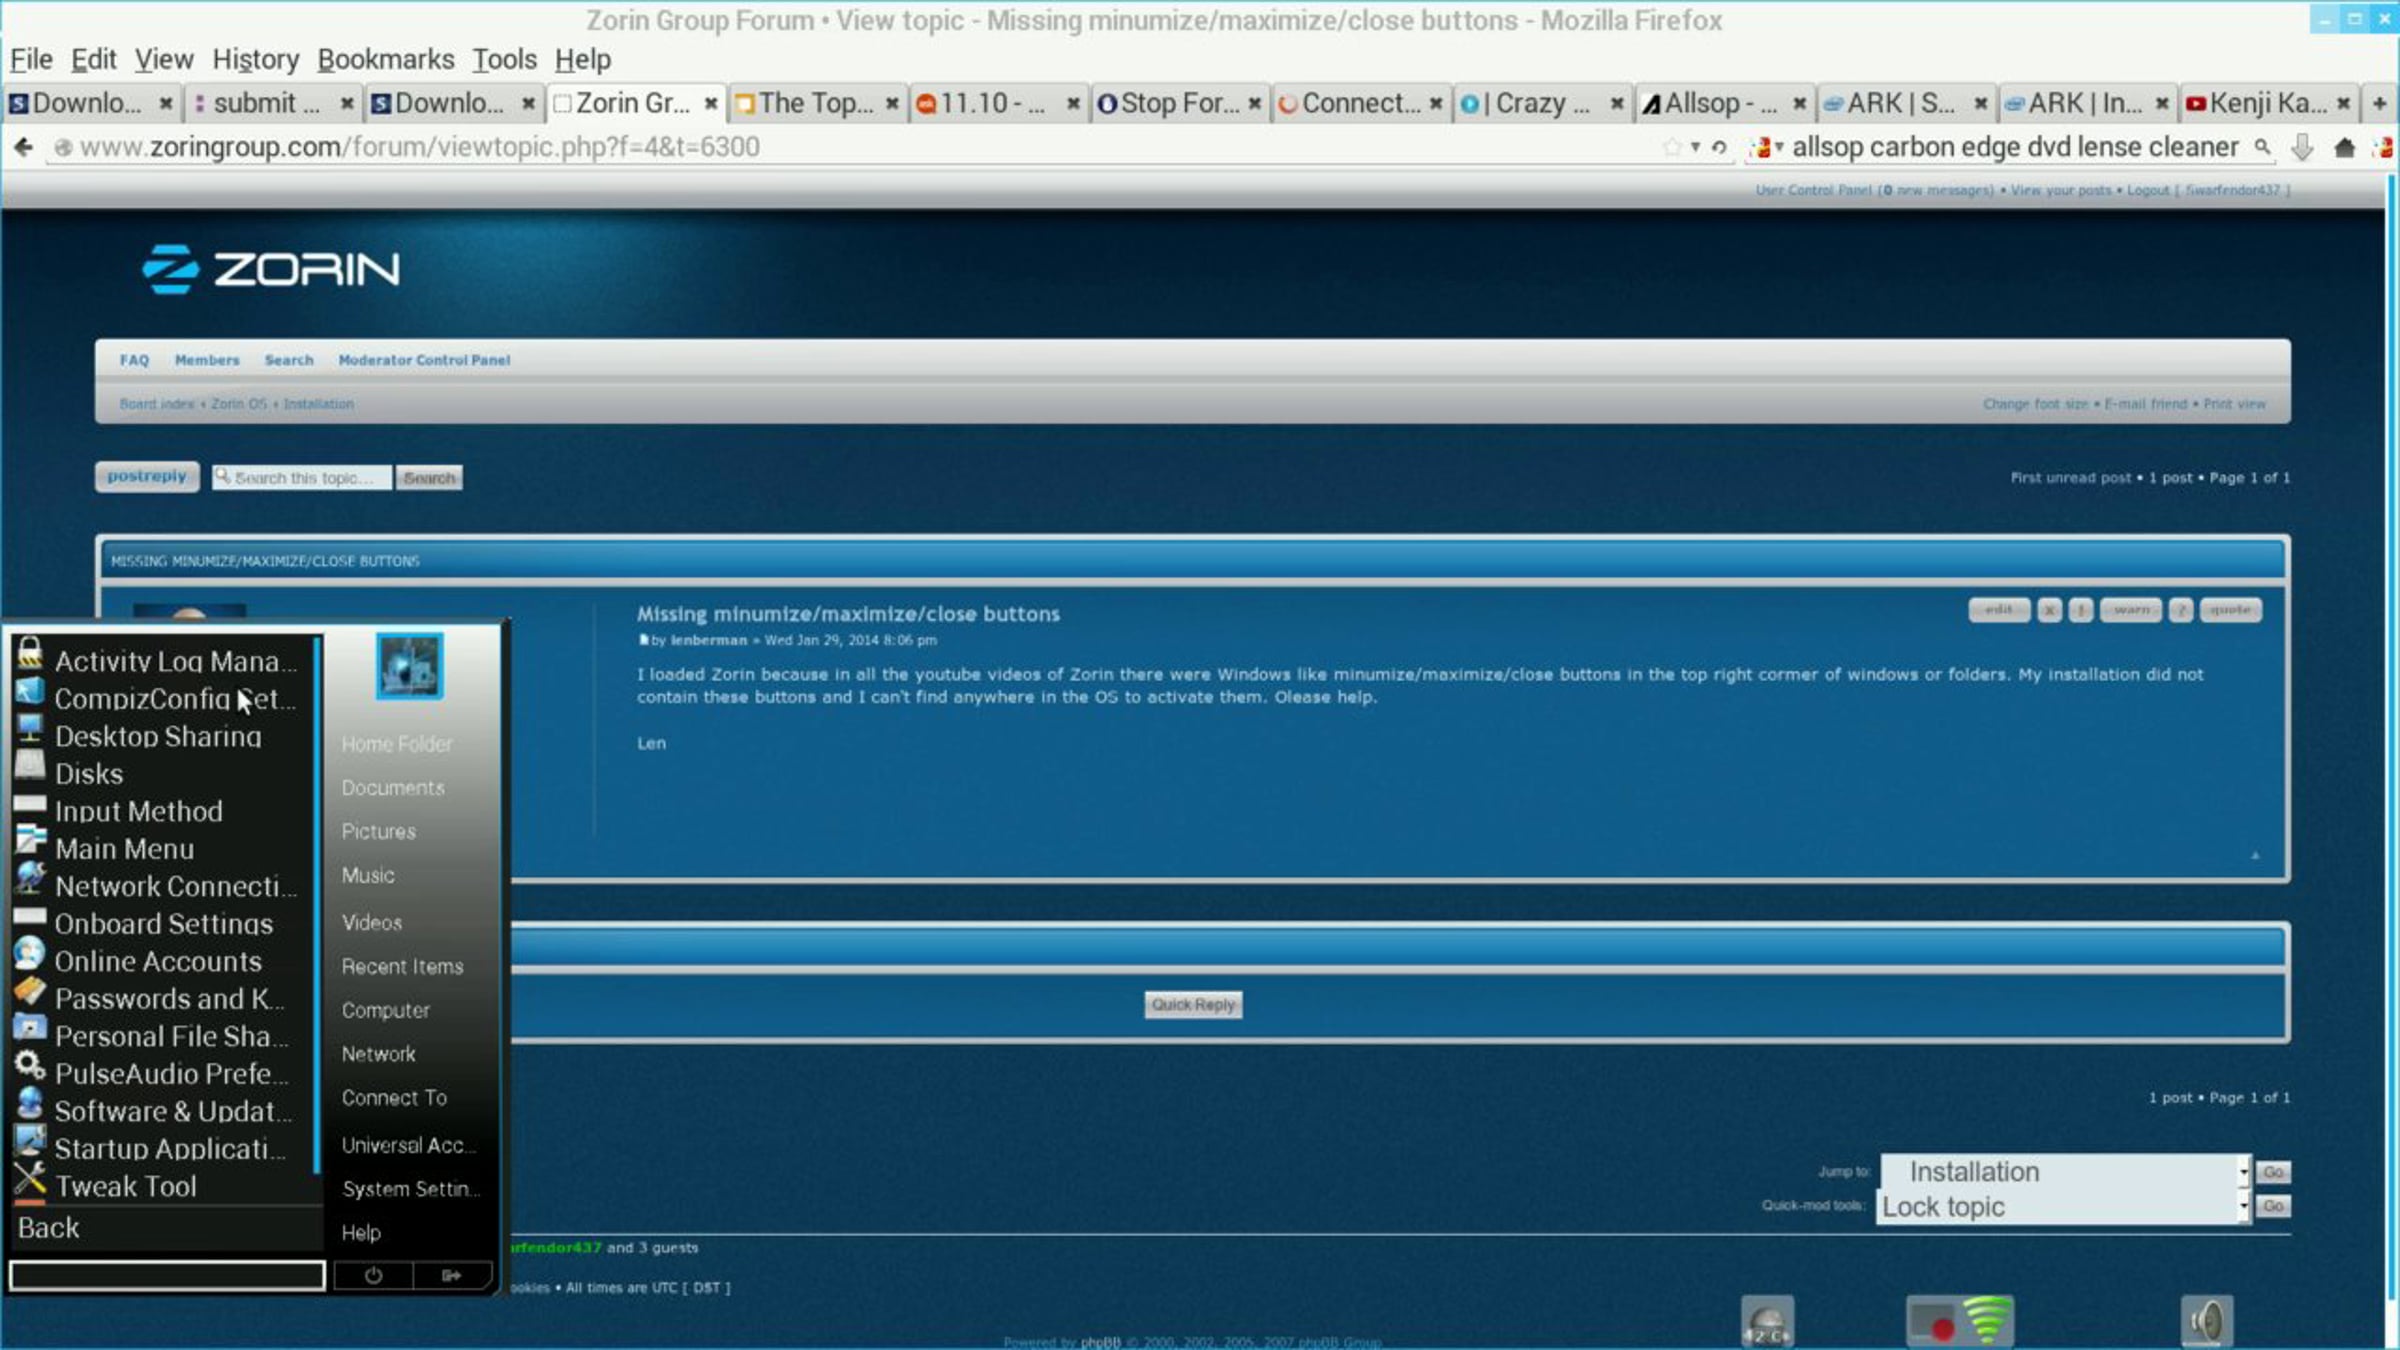Open the Bookmarks menu
The height and width of the screenshot is (1350, 2400).
(386, 60)
